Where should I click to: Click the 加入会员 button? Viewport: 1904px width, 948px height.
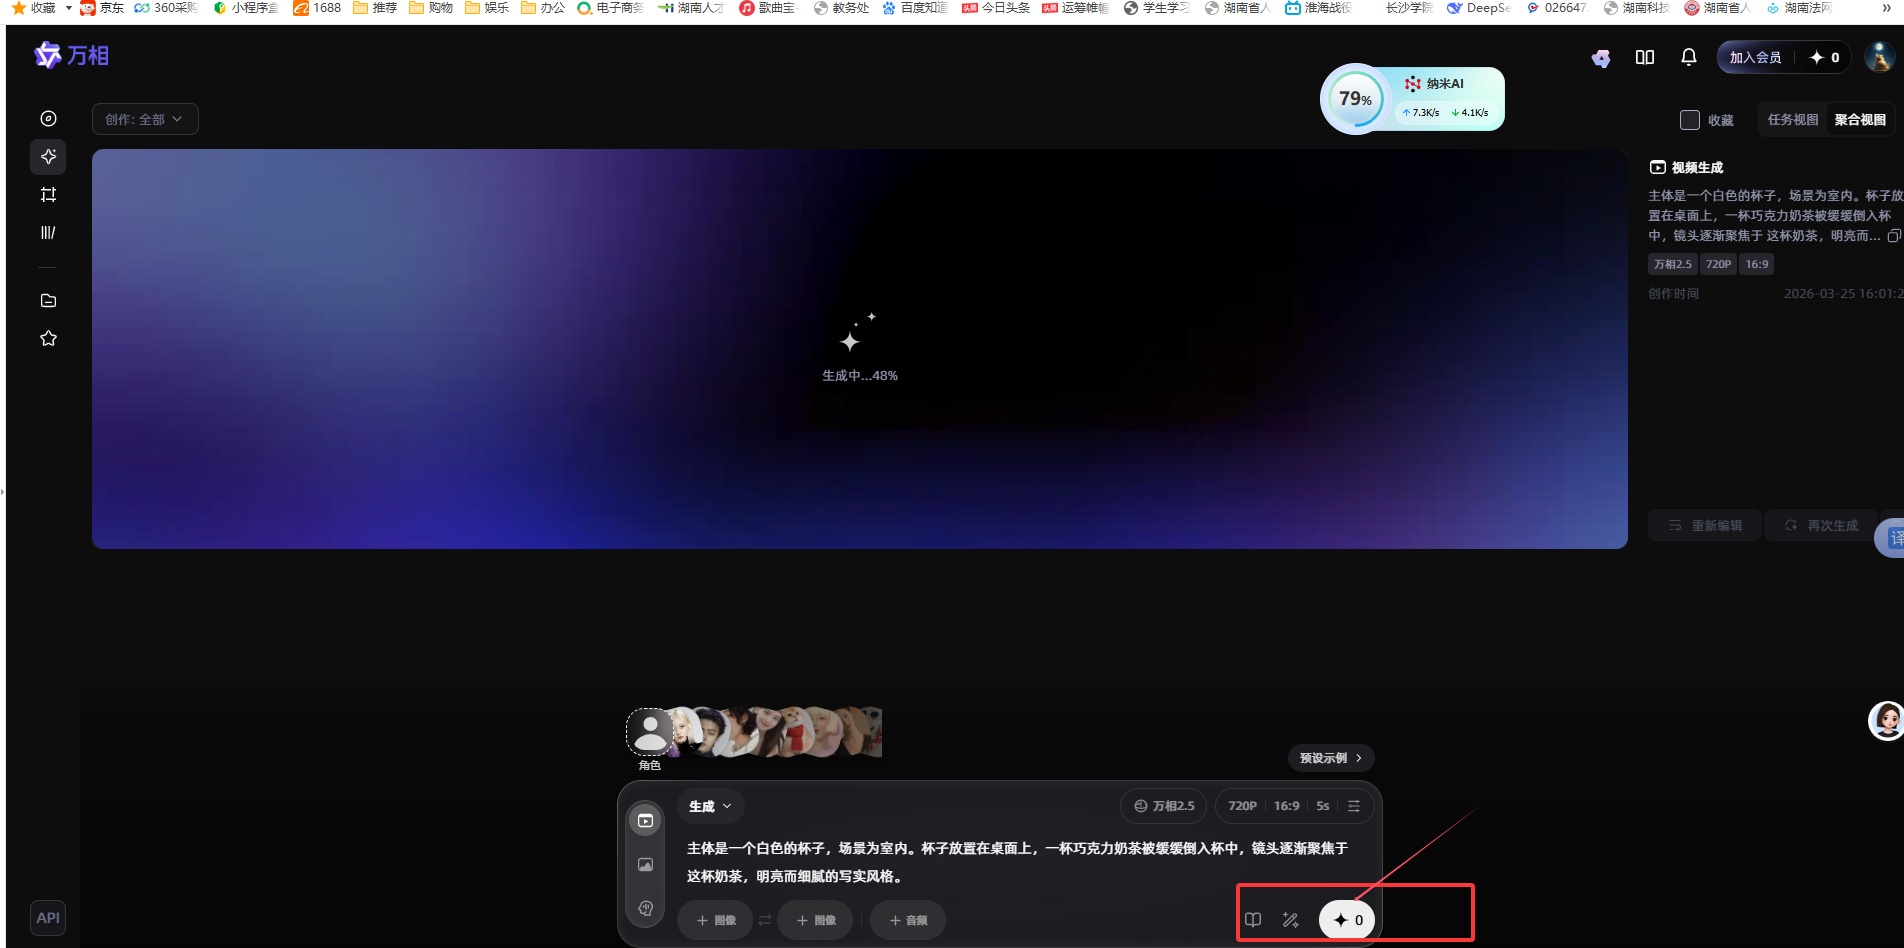tap(1755, 58)
